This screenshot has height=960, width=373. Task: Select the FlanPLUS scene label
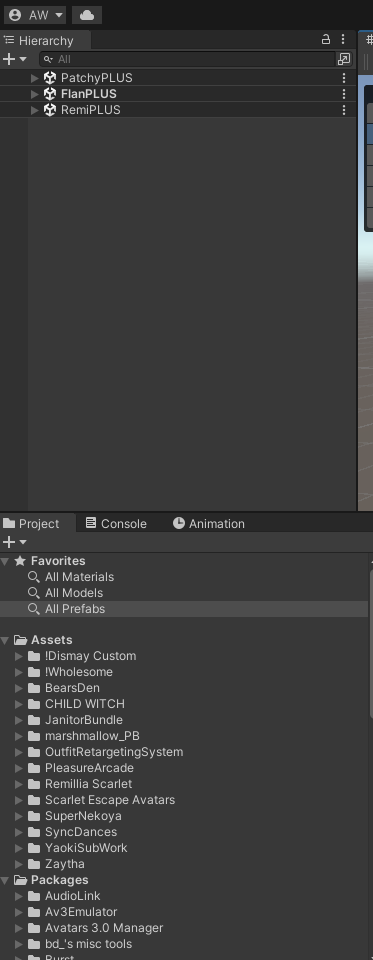click(x=88, y=94)
